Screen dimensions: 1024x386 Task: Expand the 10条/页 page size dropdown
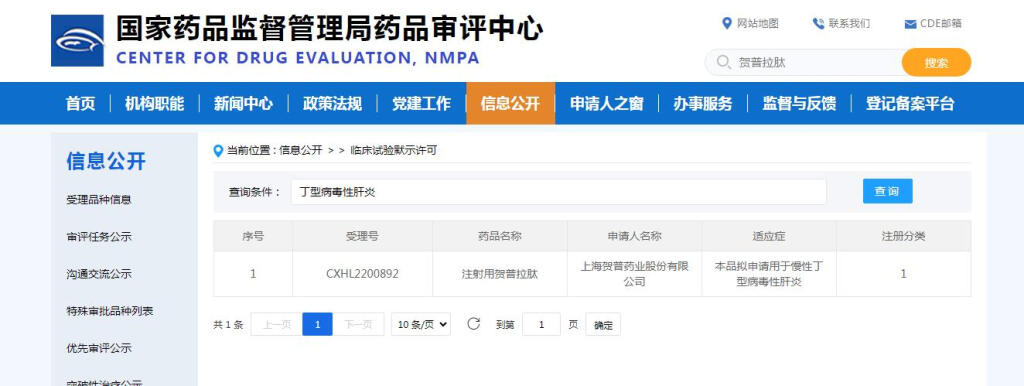pyautogui.click(x=421, y=324)
